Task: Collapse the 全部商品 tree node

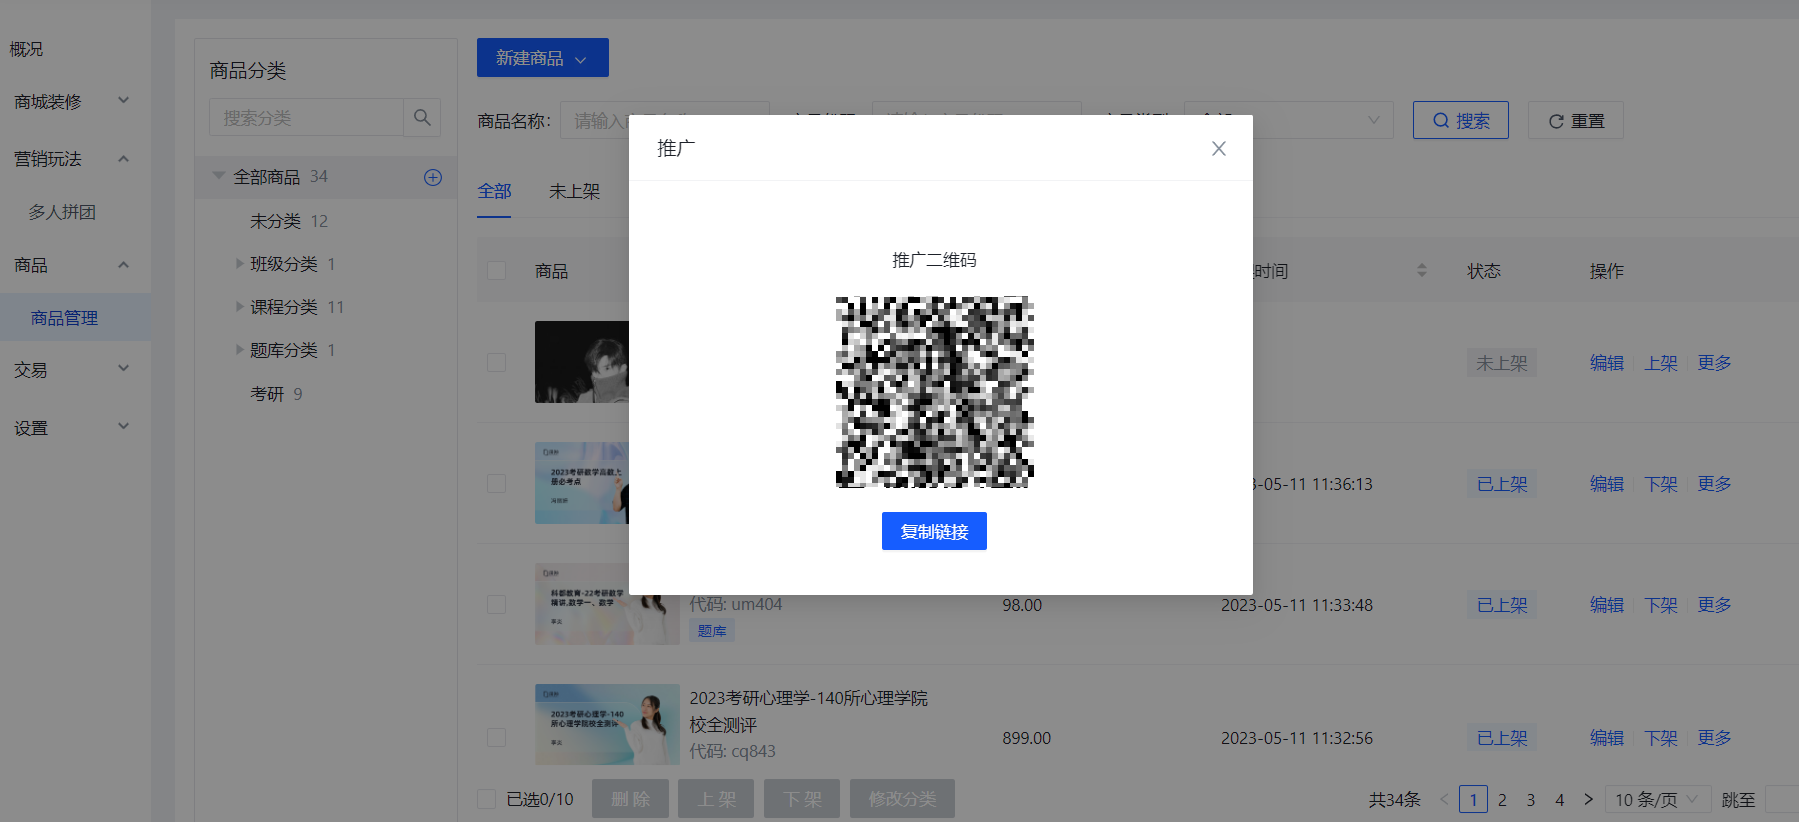Action: pos(219,177)
